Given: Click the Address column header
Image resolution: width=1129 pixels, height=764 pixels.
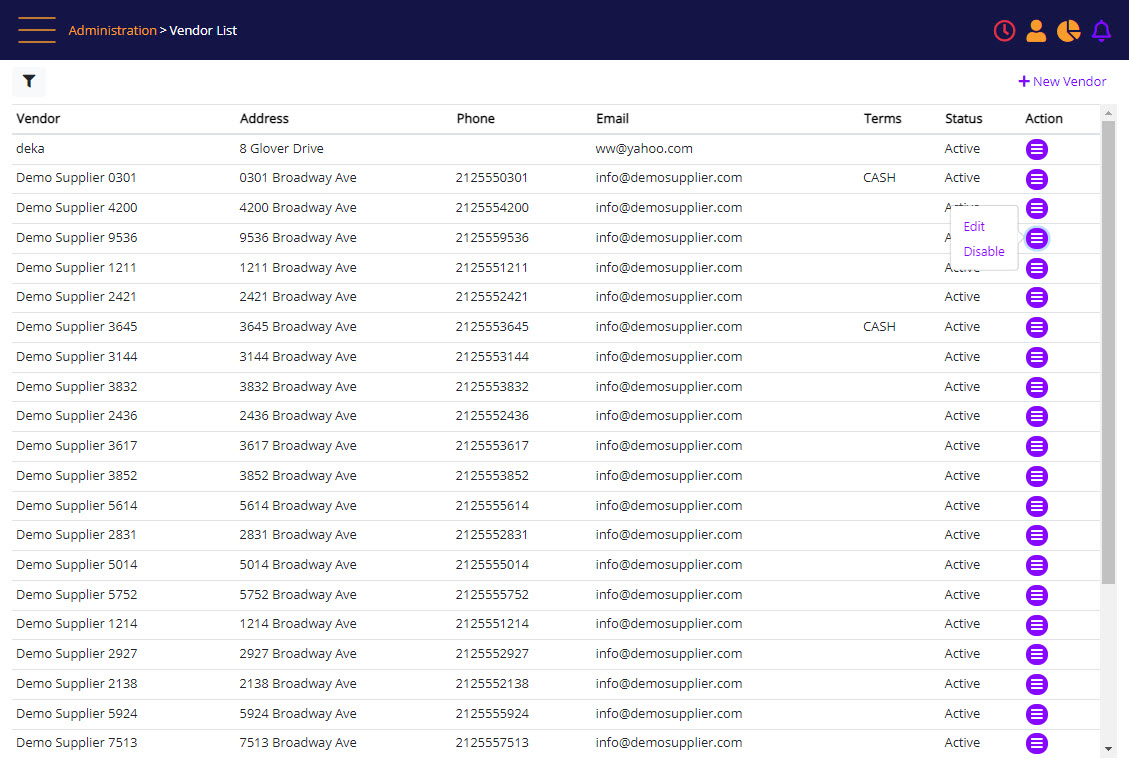Looking at the screenshot, I should point(264,118).
